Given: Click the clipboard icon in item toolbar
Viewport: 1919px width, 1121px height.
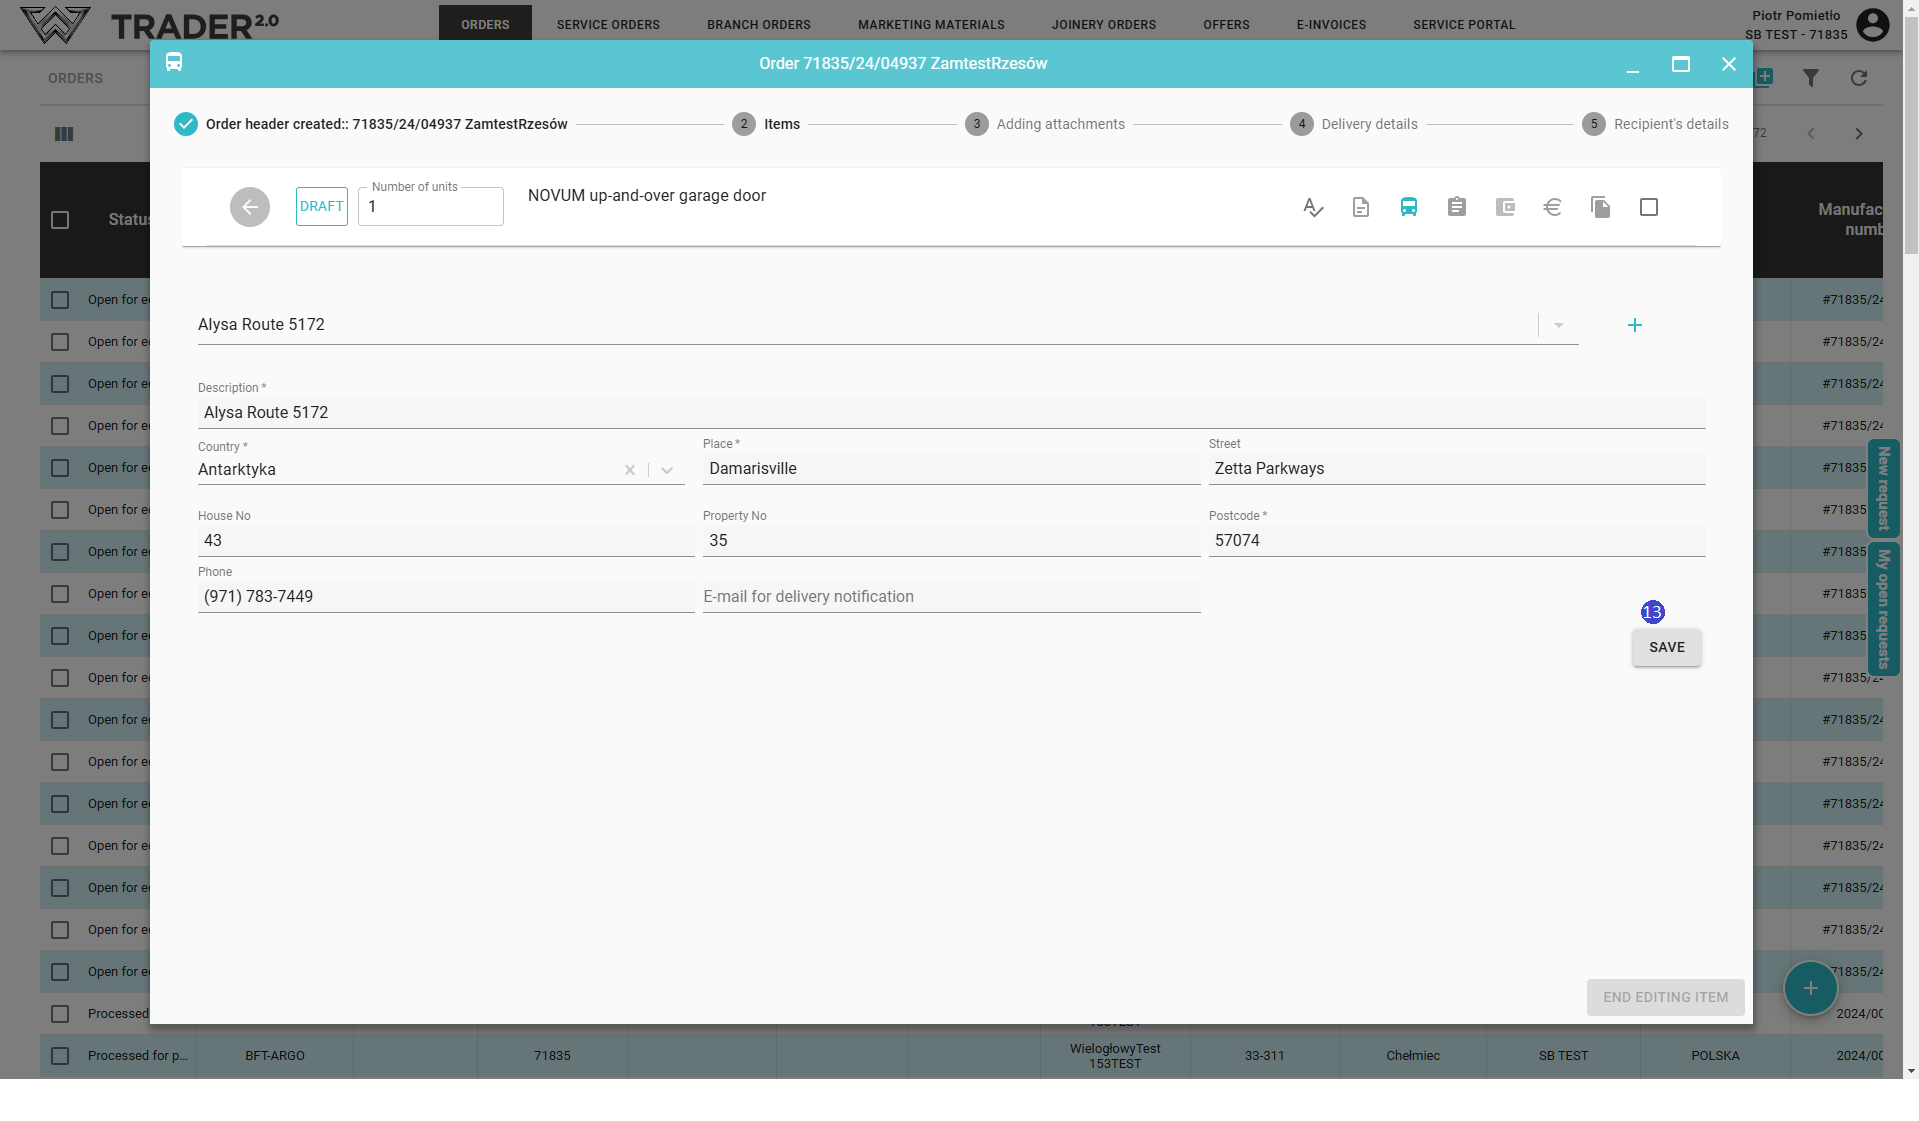Looking at the screenshot, I should (1457, 207).
